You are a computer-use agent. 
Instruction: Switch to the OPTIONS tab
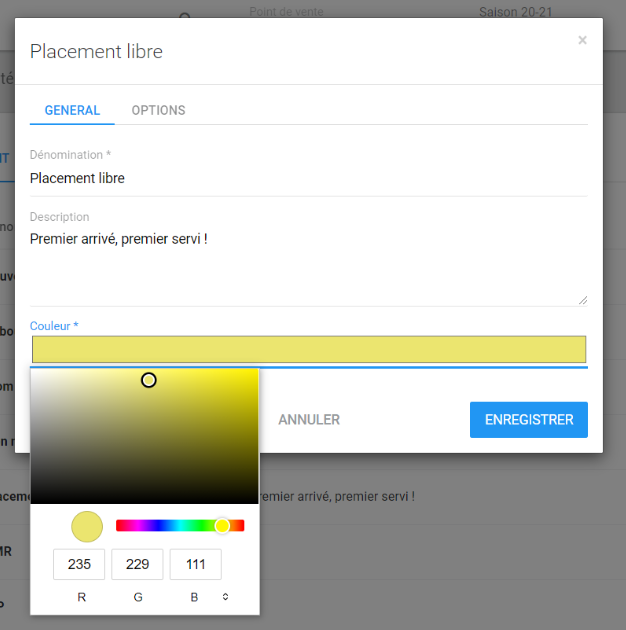coord(158,110)
